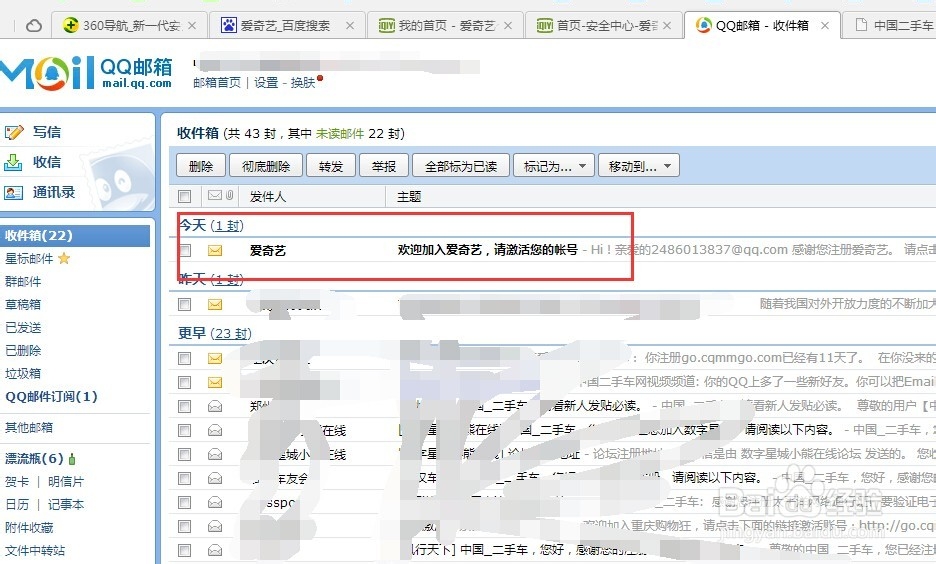936x564 pixels.
Task: Click the opened envelope icon in the 你好，感谢 mail row
Action: click(x=215, y=550)
